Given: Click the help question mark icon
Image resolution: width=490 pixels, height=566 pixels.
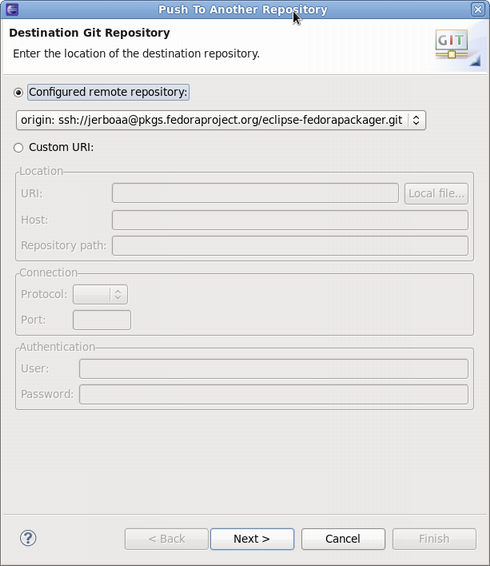Looking at the screenshot, I should pyautogui.click(x=28, y=538).
